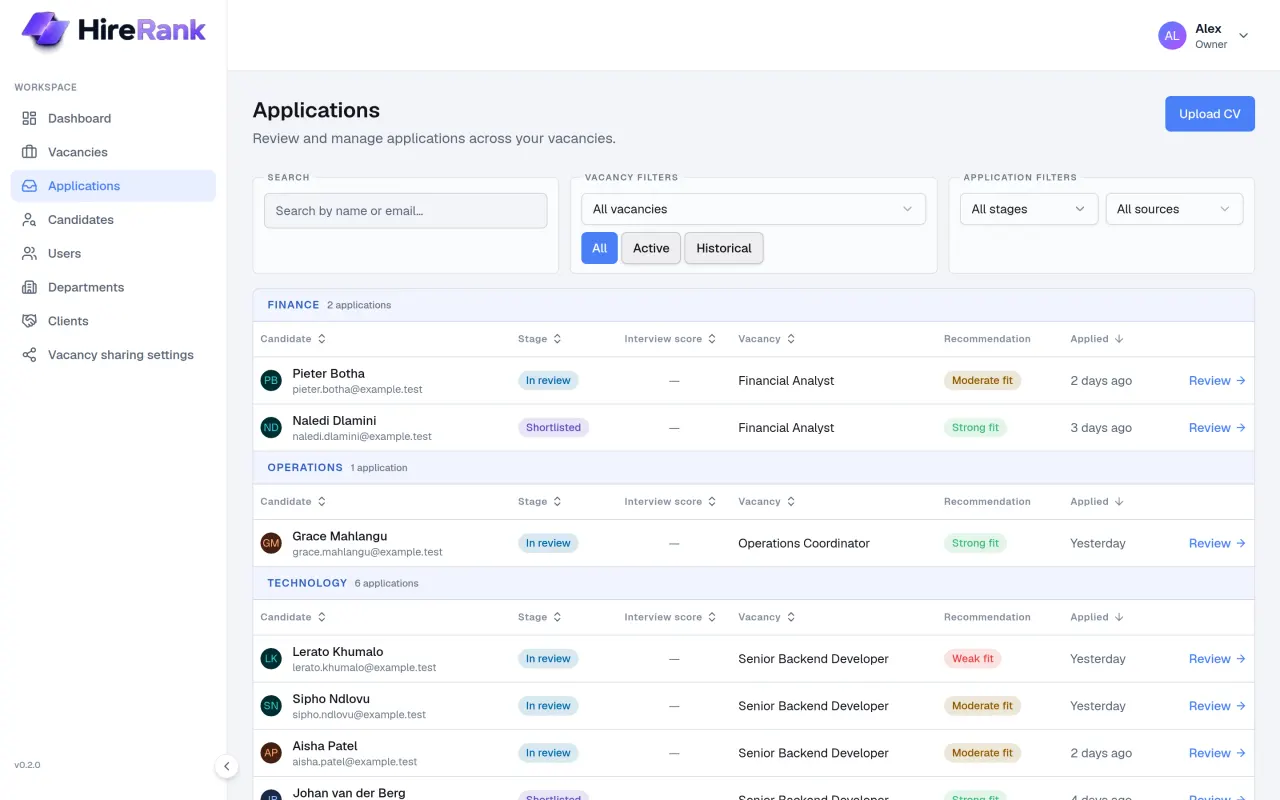Sort Operations table by Applied date
Screen dimensions: 1280x800
[1097, 502]
